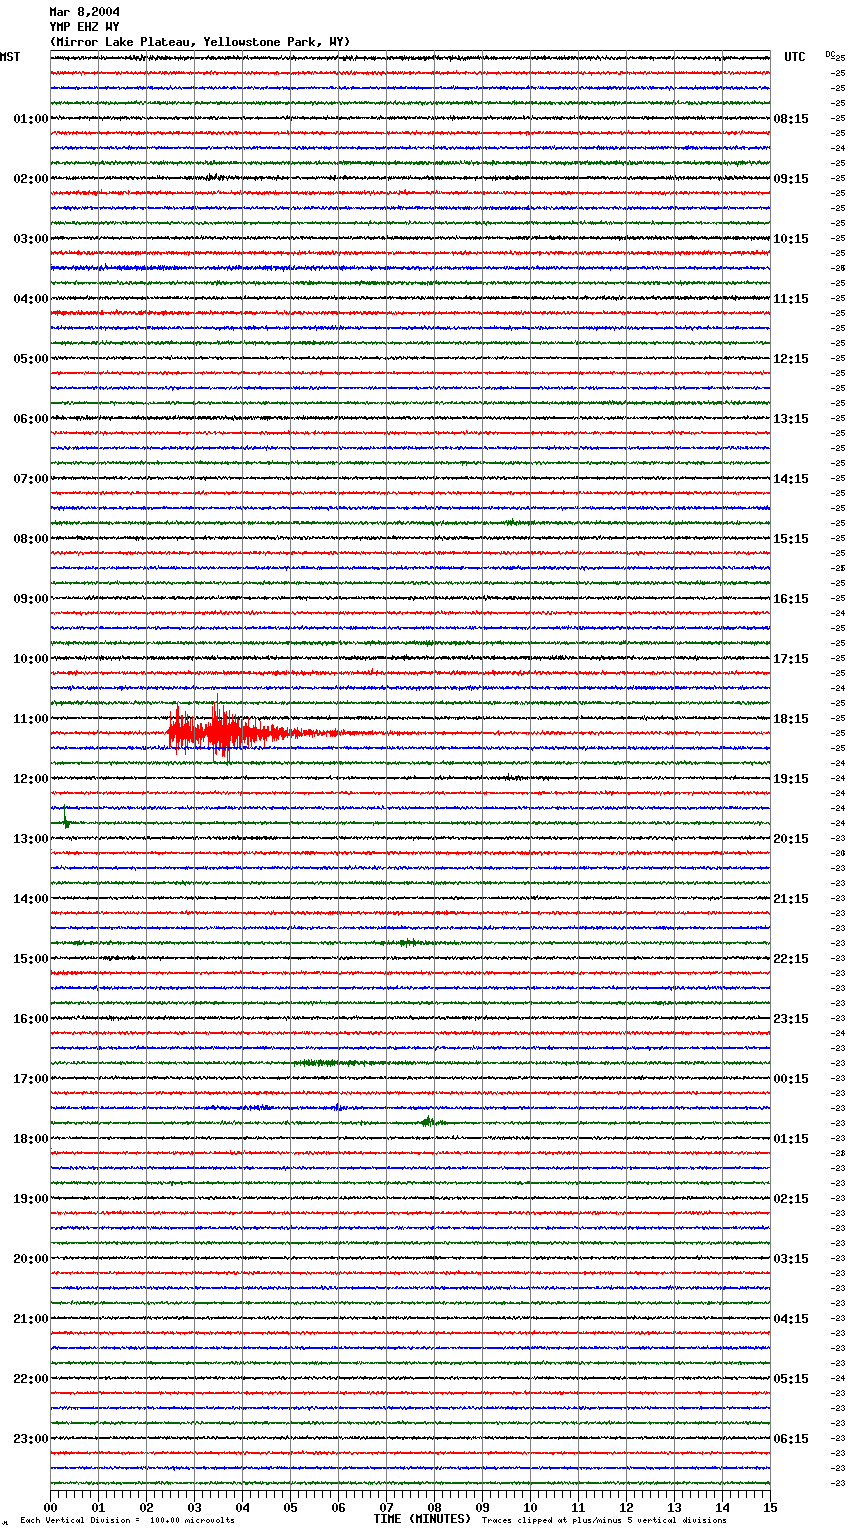Select the 01:00 MST time label
850x1534 pixels.
31,119
